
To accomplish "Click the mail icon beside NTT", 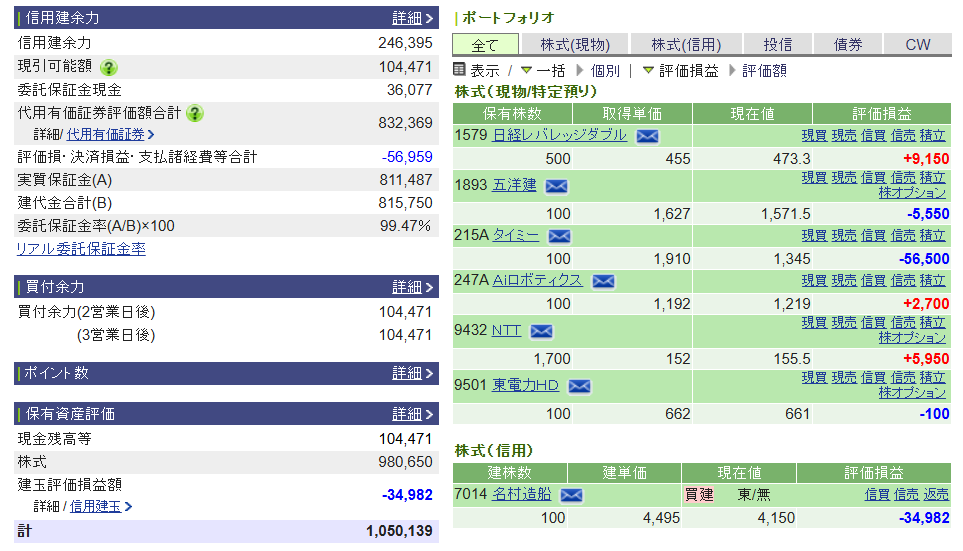I will [541, 331].
